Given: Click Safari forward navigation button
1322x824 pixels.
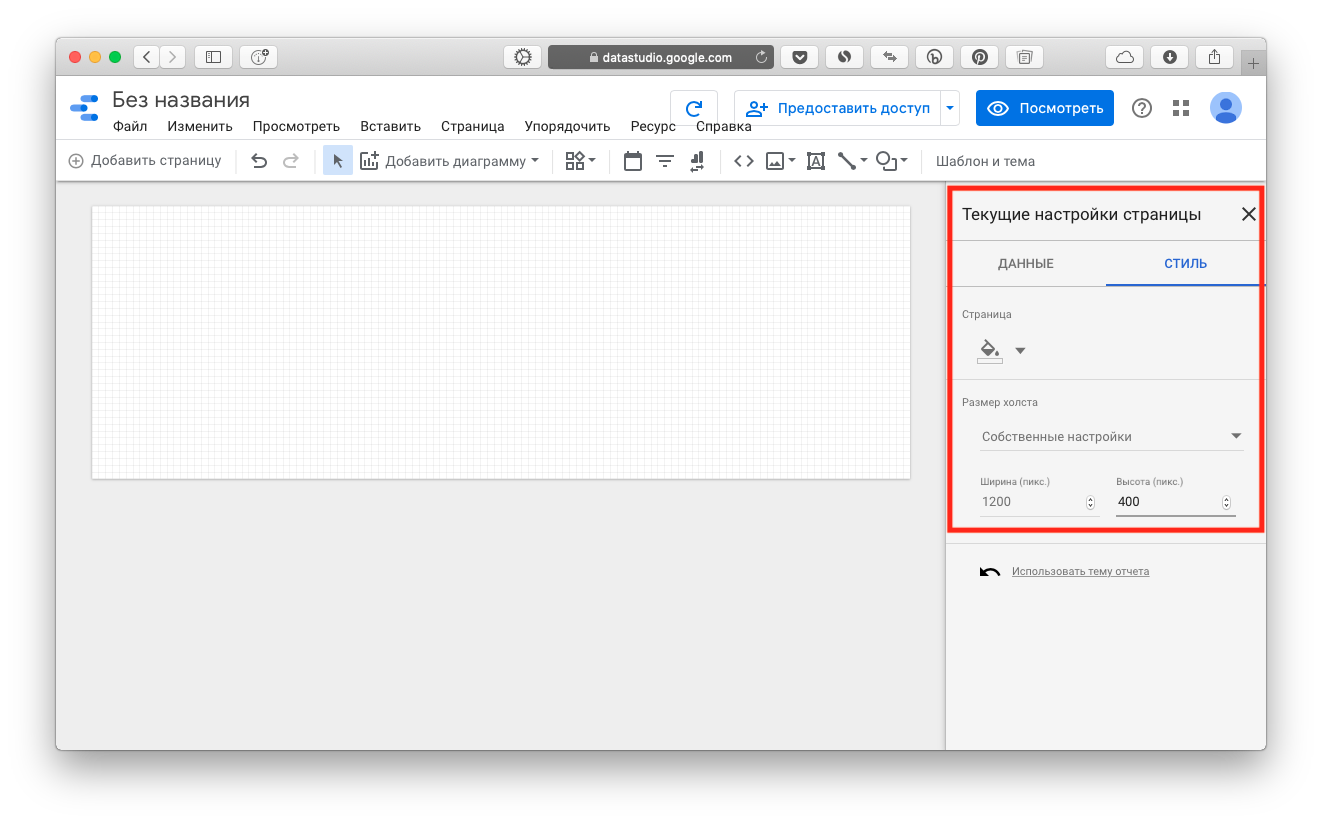Looking at the screenshot, I should point(173,57).
